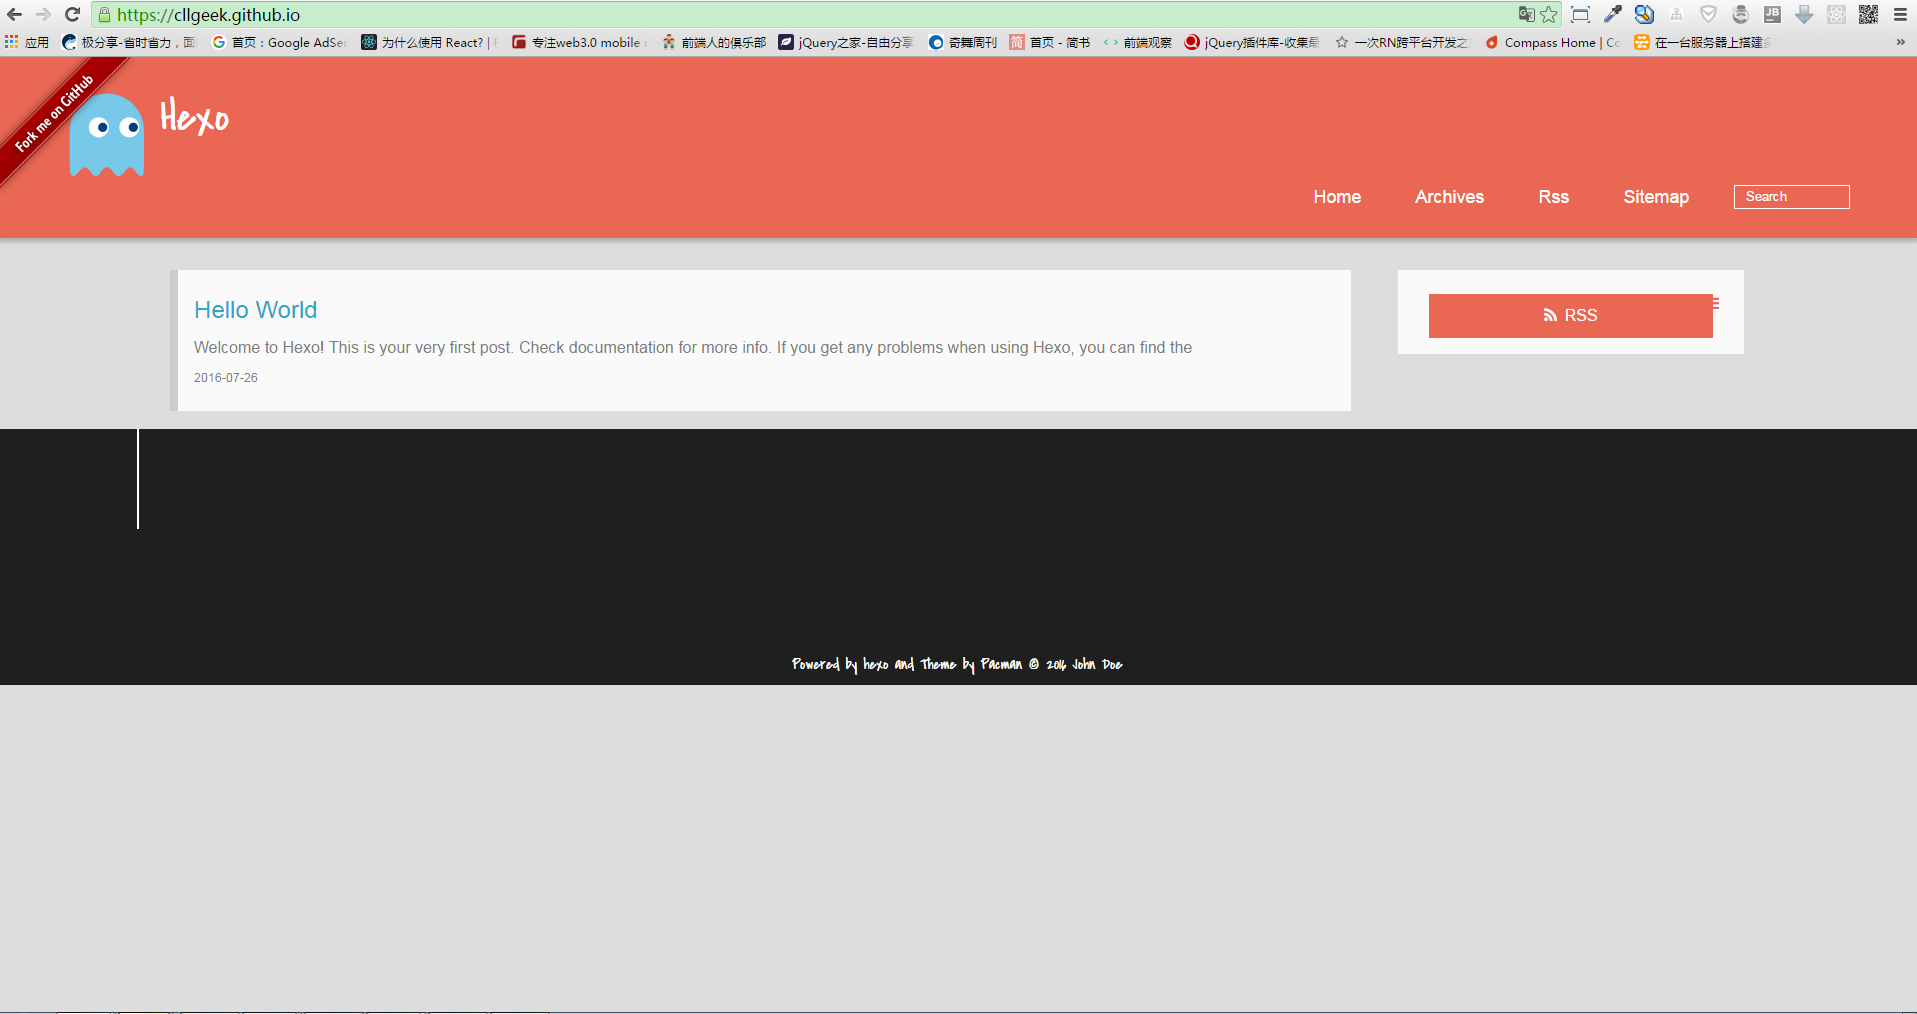1917x1014 pixels.
Task: Click the address bar URL
Action: pos(208,15)
